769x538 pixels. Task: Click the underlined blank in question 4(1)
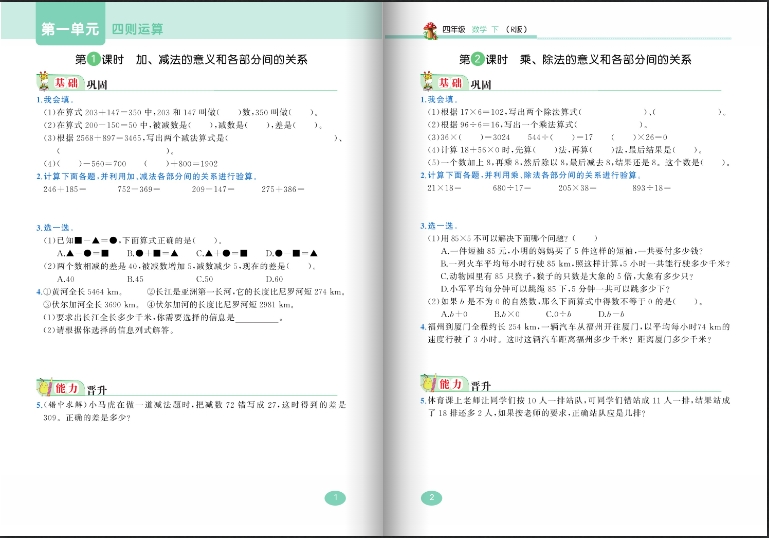point(258,320)
